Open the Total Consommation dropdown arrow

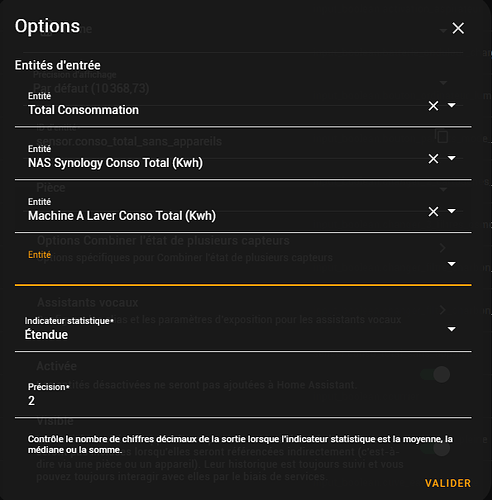coord(452,105)
